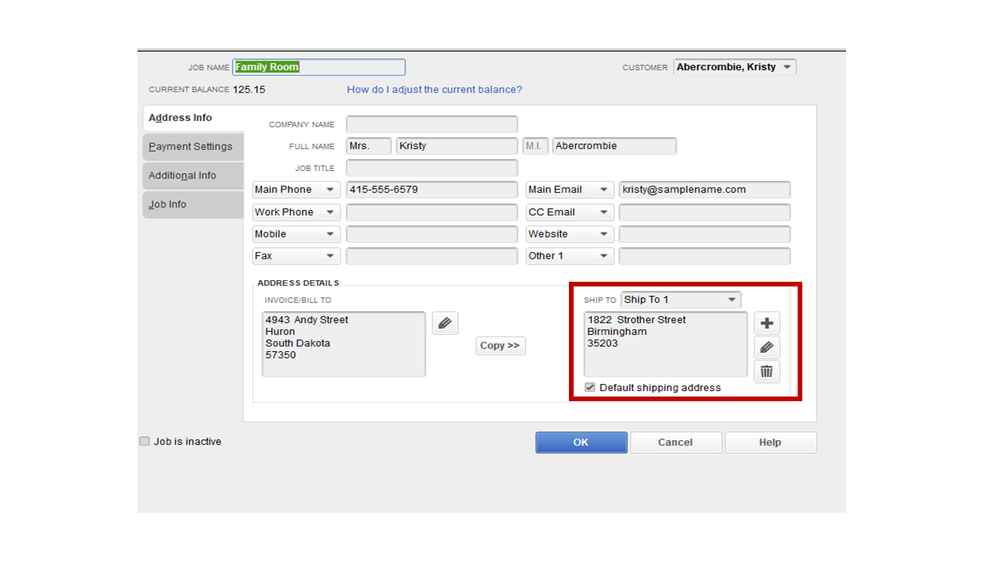
Task: Open the Fax type dropdown
Action: (295, 256)
